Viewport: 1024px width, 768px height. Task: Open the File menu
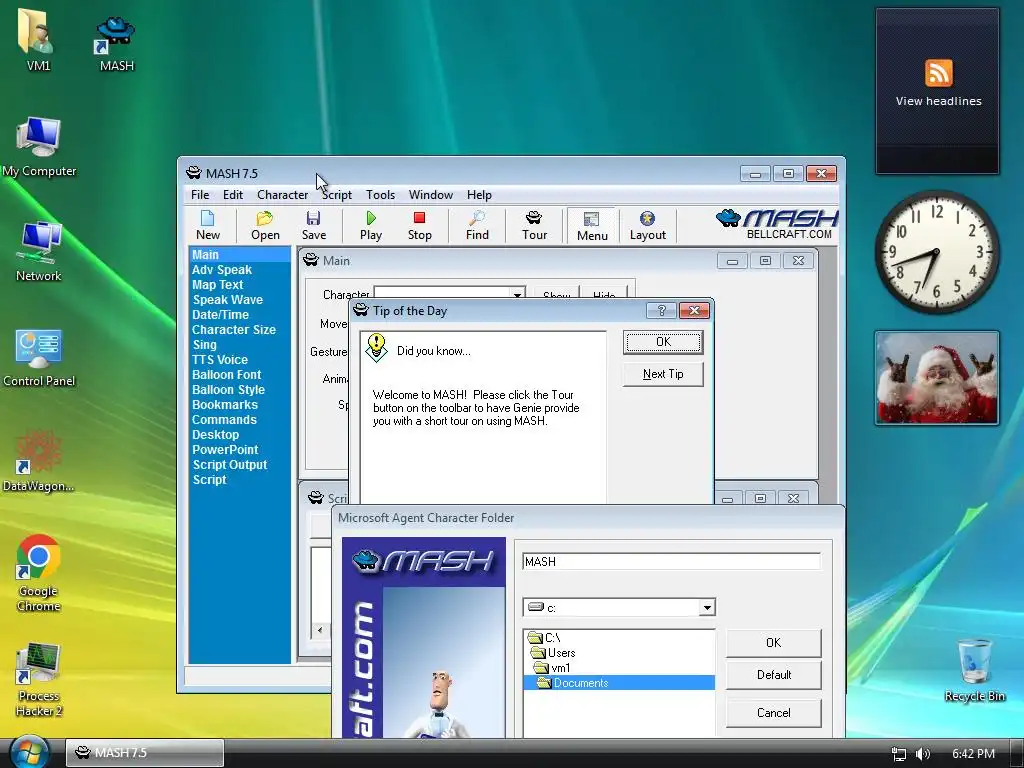[x=200, y=195]
